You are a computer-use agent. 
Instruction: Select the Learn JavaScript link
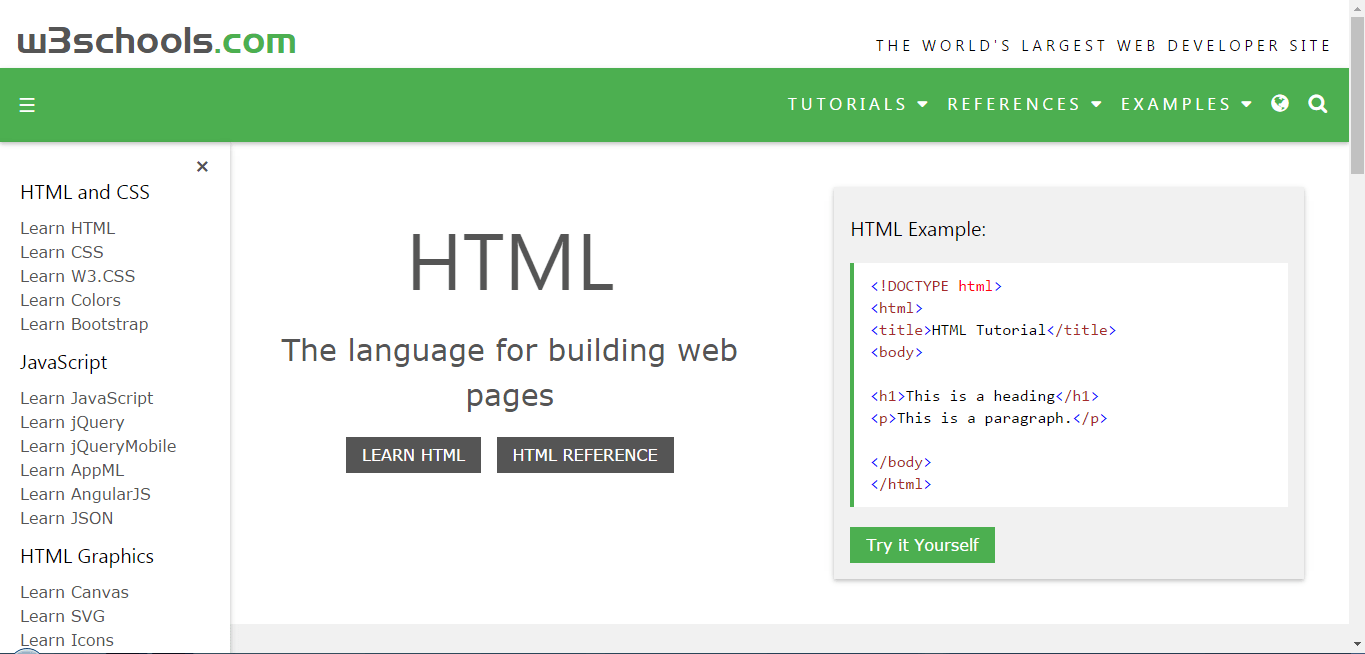click(86, 398)
